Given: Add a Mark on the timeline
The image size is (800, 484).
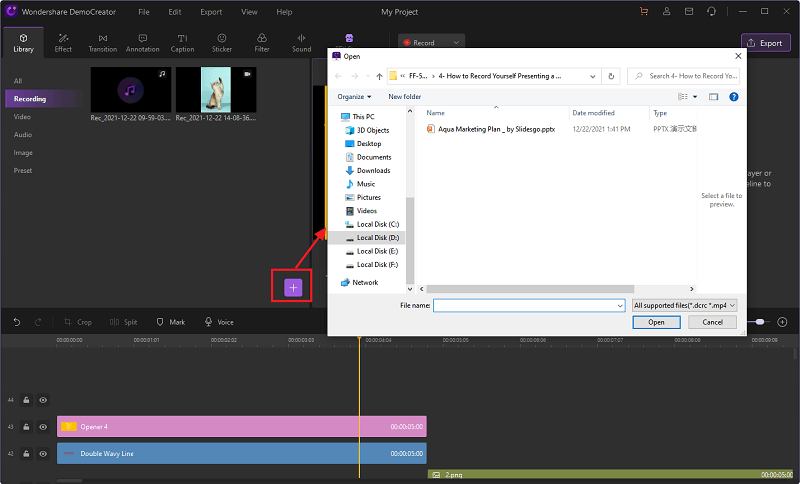Looking at the screenshot, I should click(x=170, y=322).
